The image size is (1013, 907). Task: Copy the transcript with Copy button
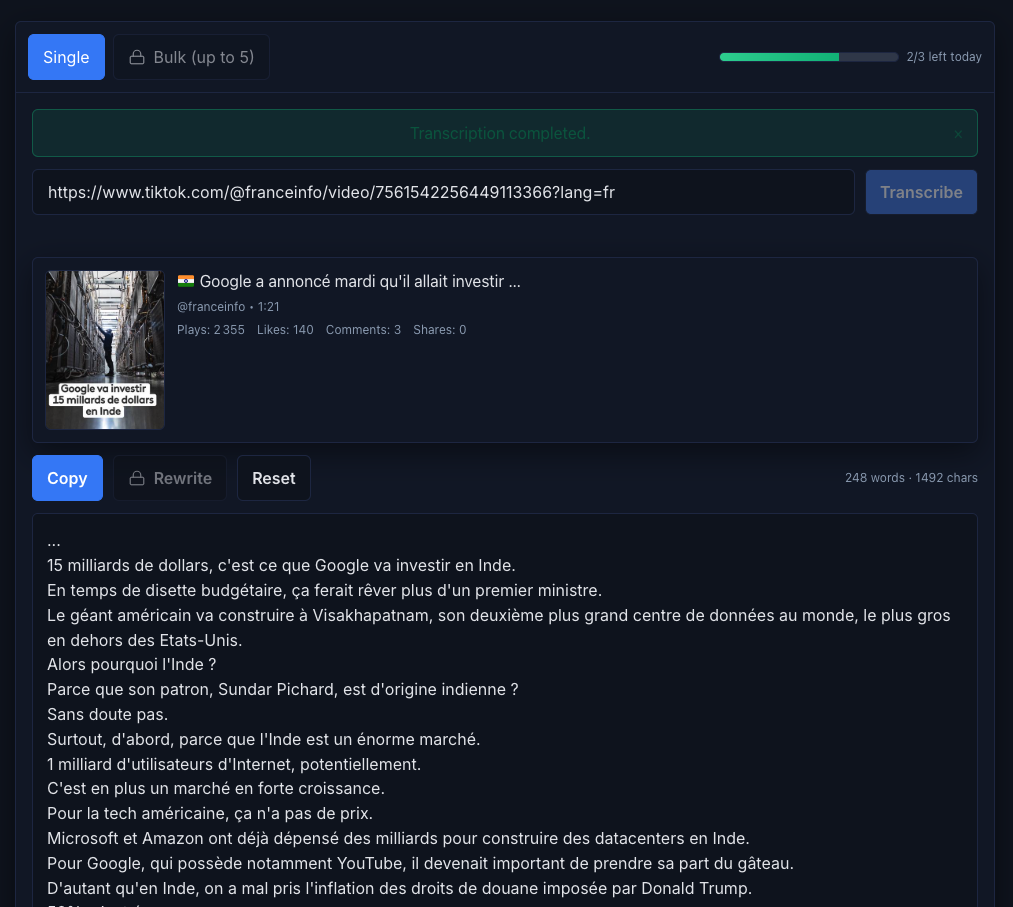[67, 478]
